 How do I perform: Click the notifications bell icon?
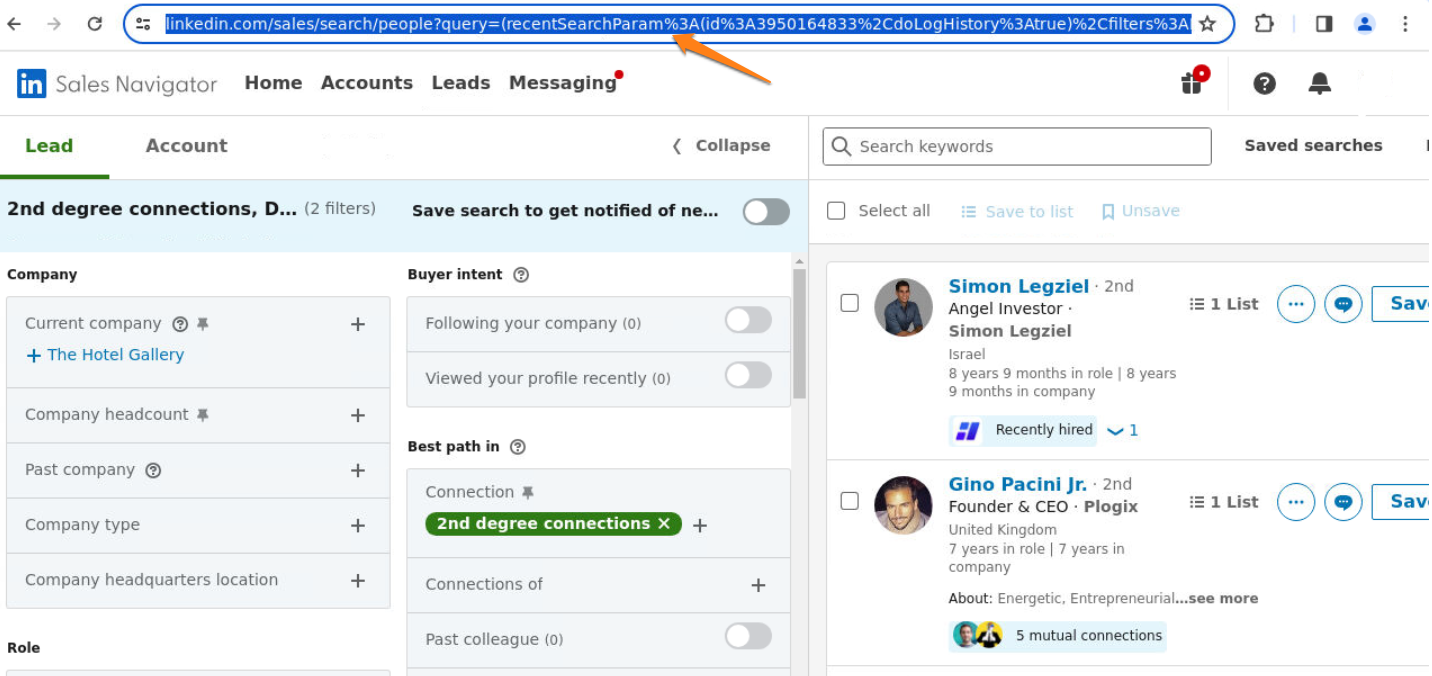point(1319,84)
